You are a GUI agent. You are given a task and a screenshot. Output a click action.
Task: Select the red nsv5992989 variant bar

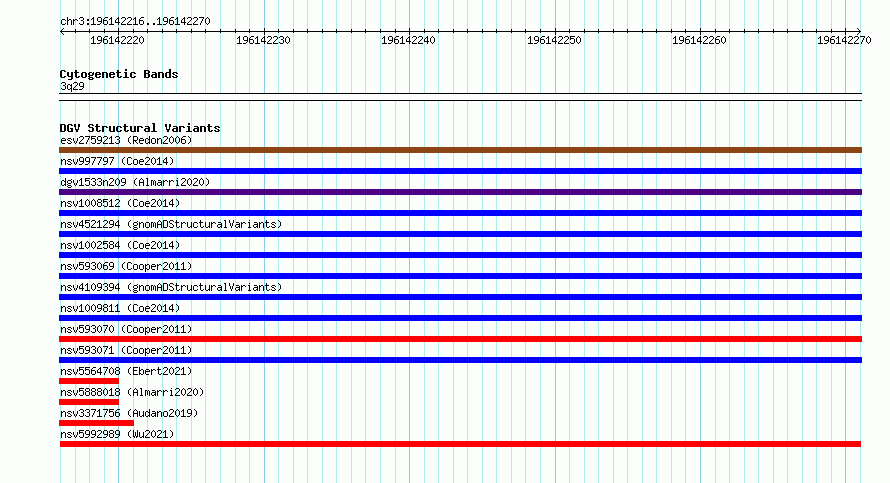(460, 444)
